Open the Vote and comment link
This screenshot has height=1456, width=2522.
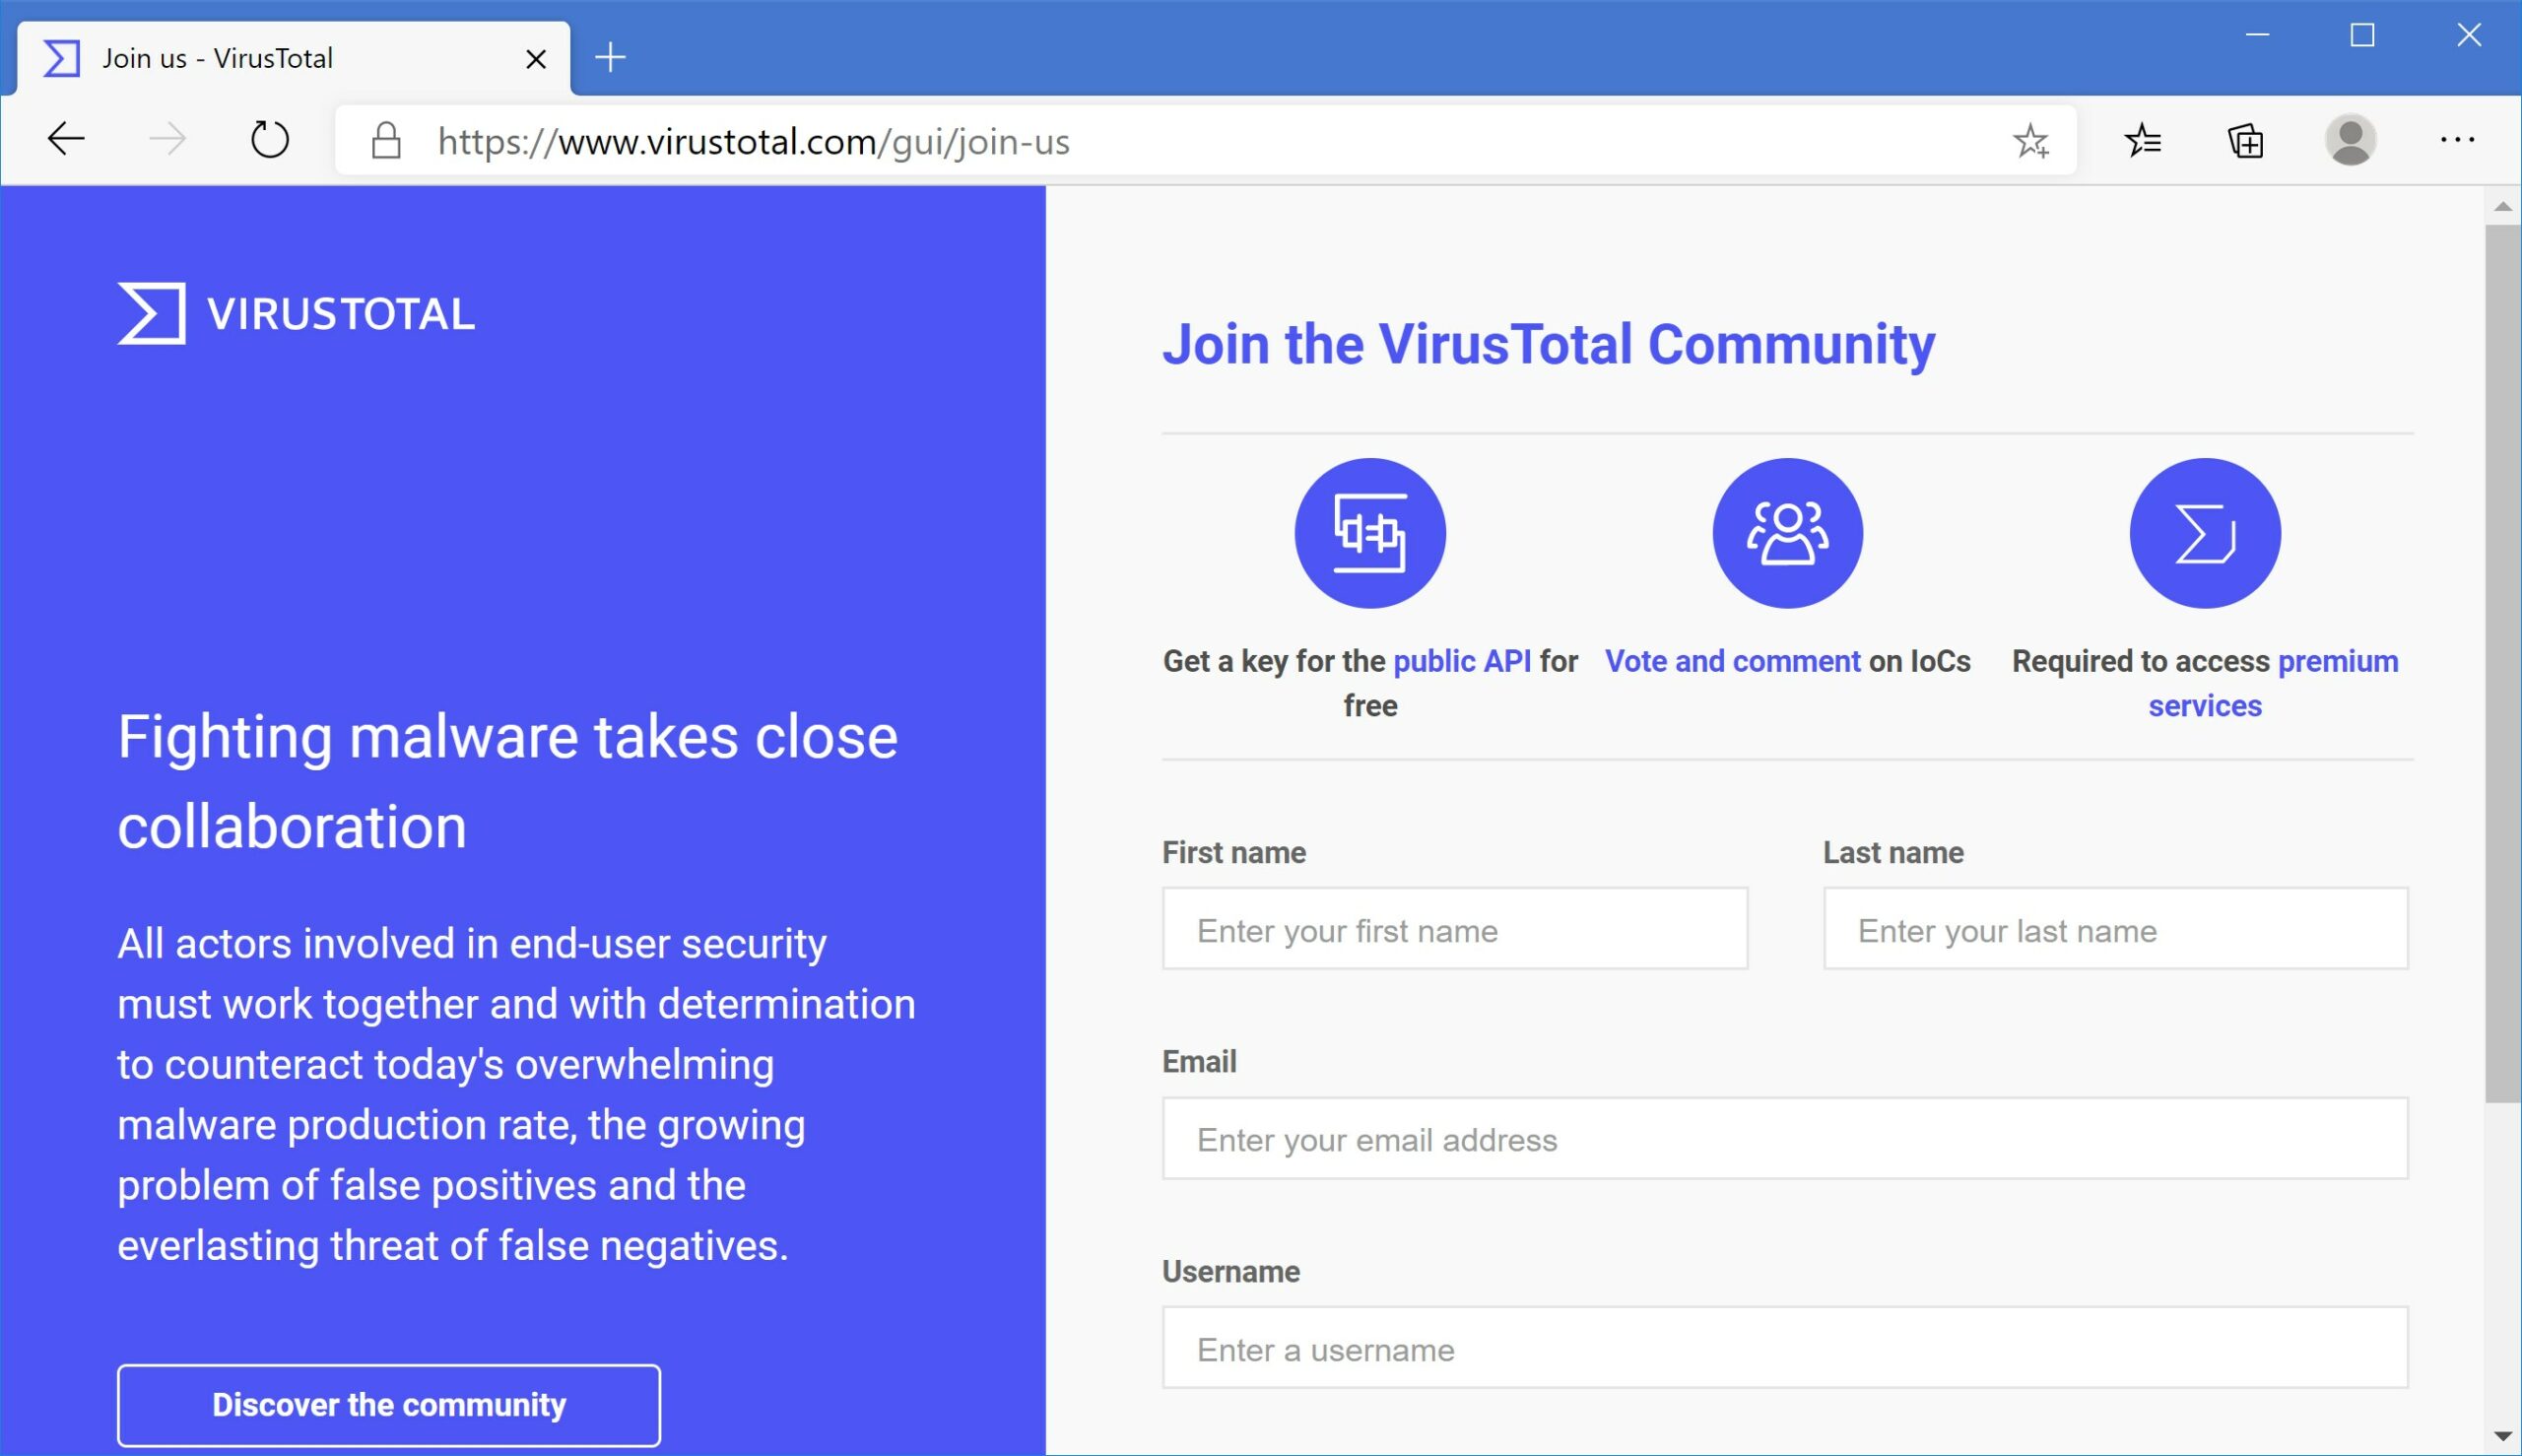click(x=1733, y=661)
